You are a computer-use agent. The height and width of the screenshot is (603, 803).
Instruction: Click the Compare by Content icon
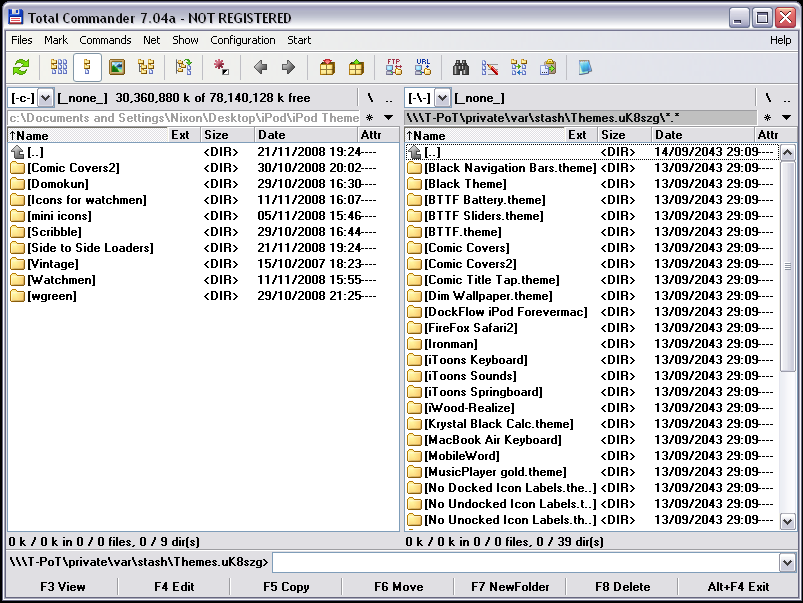coord(490,67)
